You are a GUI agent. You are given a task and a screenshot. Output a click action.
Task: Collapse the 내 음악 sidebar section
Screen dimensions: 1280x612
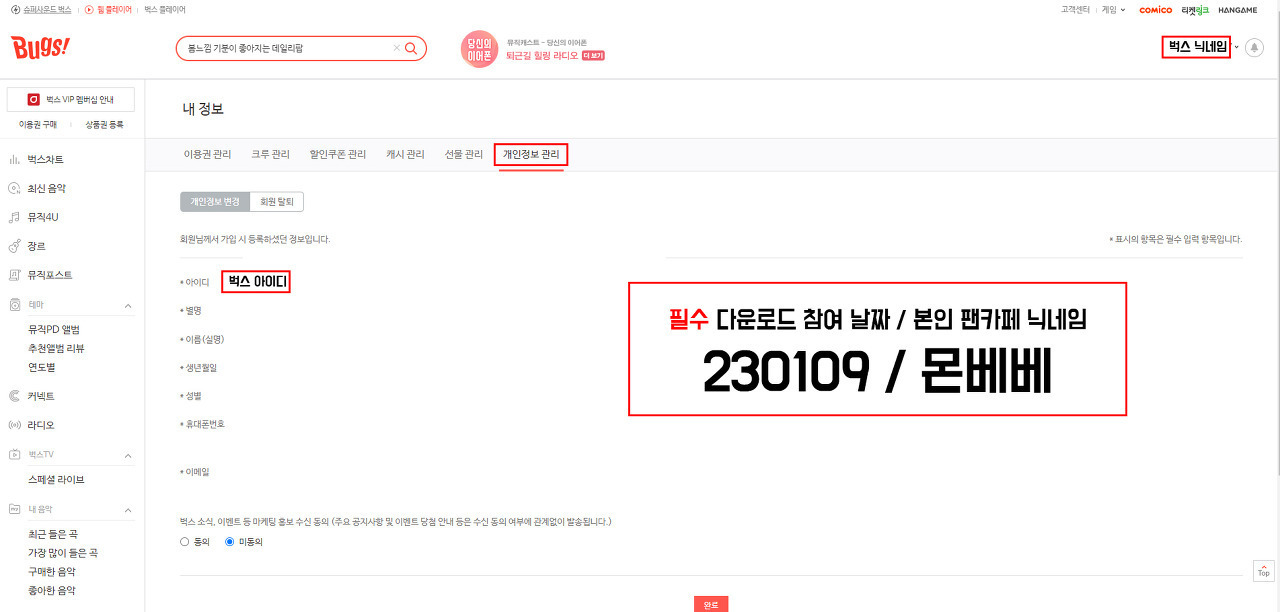tap(128, 510)
